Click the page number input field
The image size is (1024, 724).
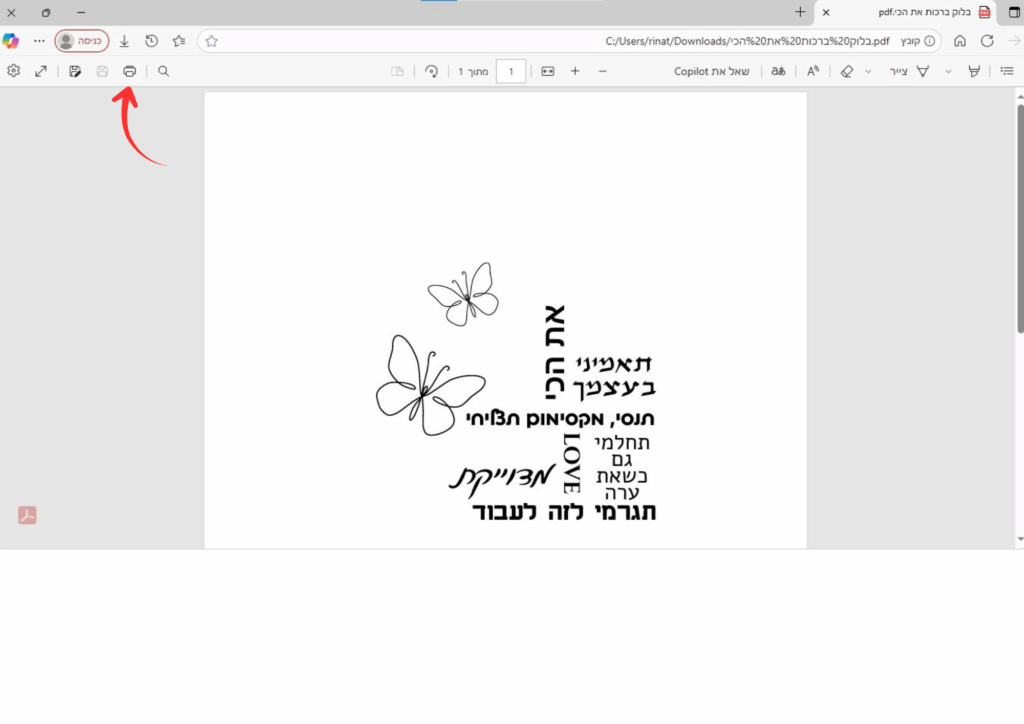[x=511, y=71]
